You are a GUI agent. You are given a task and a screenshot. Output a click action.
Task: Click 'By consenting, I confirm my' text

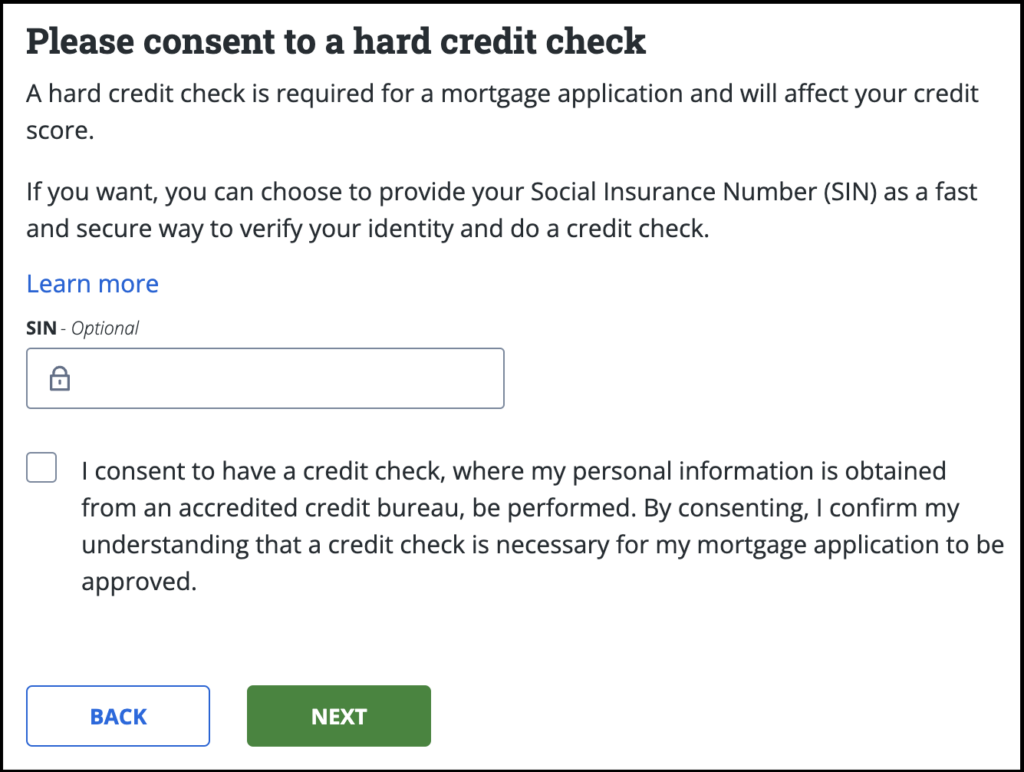pos(800,508)
